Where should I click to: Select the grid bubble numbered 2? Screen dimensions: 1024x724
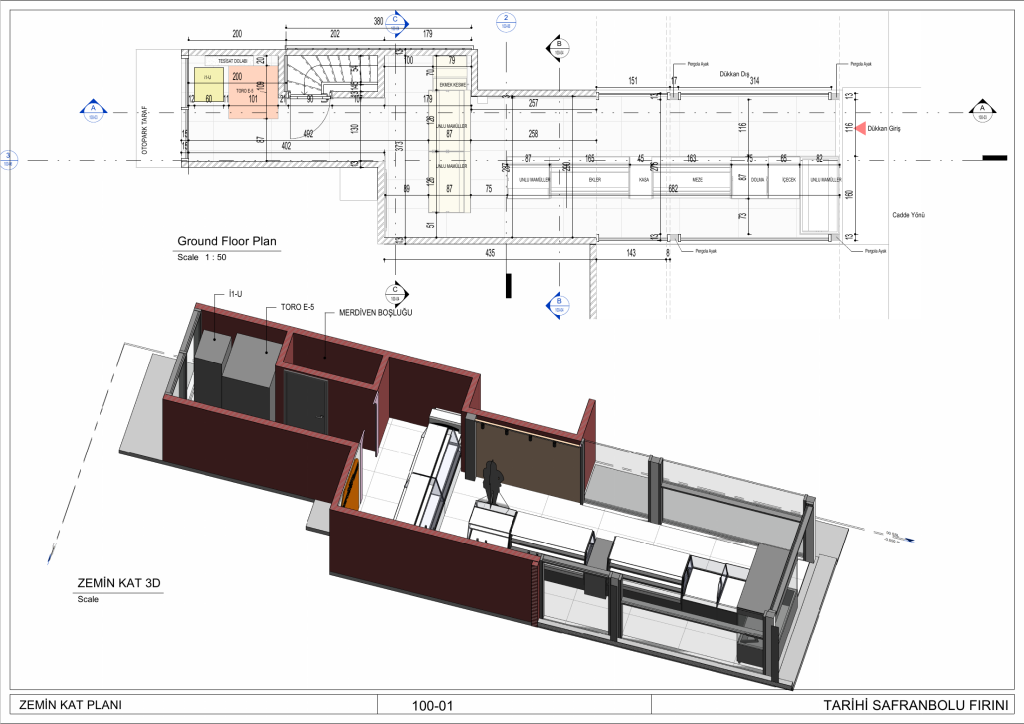coord(505,22)
